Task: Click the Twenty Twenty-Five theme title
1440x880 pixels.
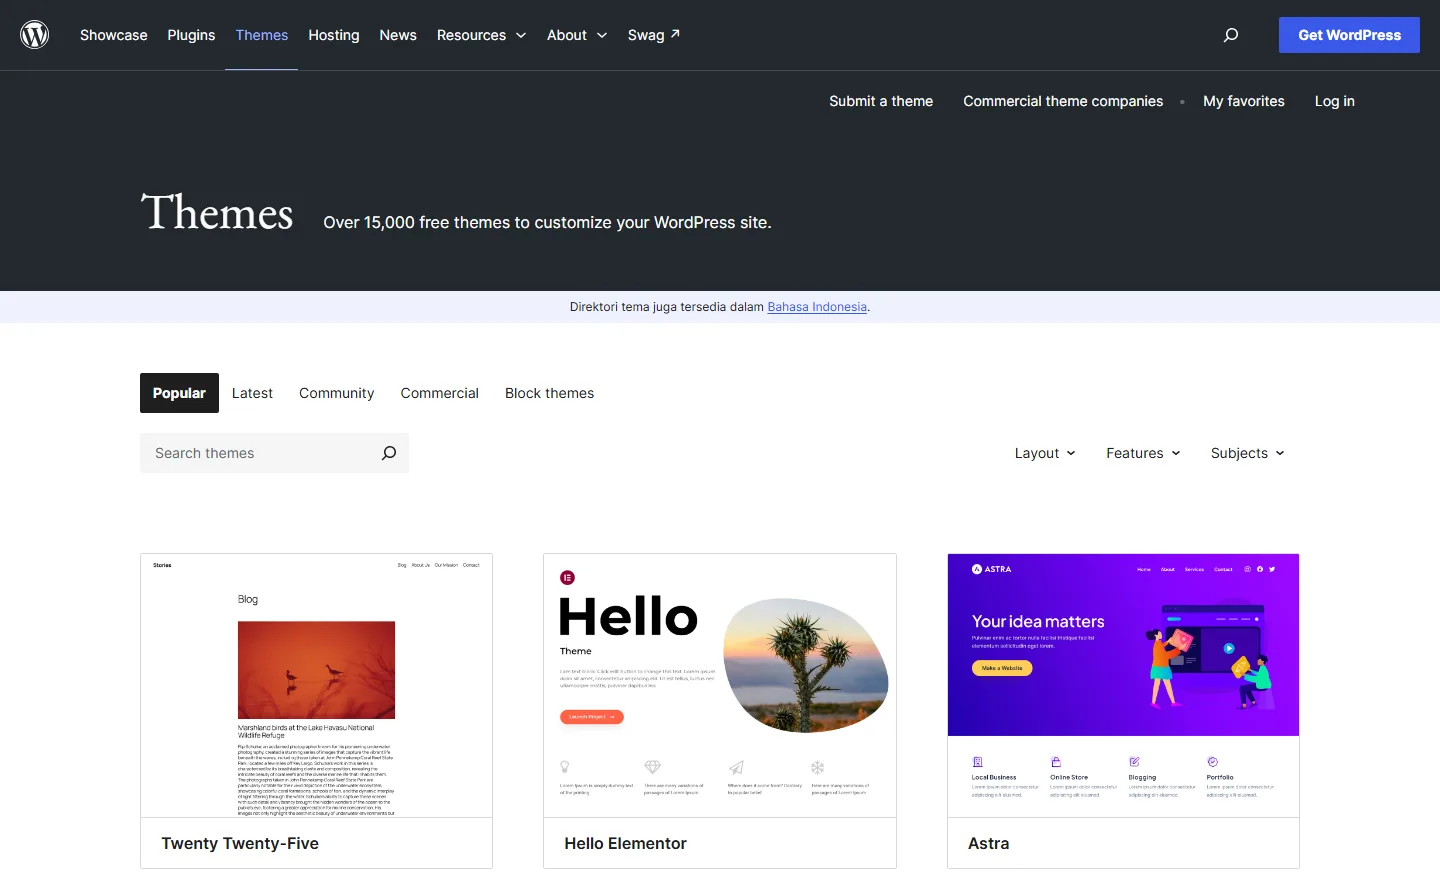Action: pos(240,843)
